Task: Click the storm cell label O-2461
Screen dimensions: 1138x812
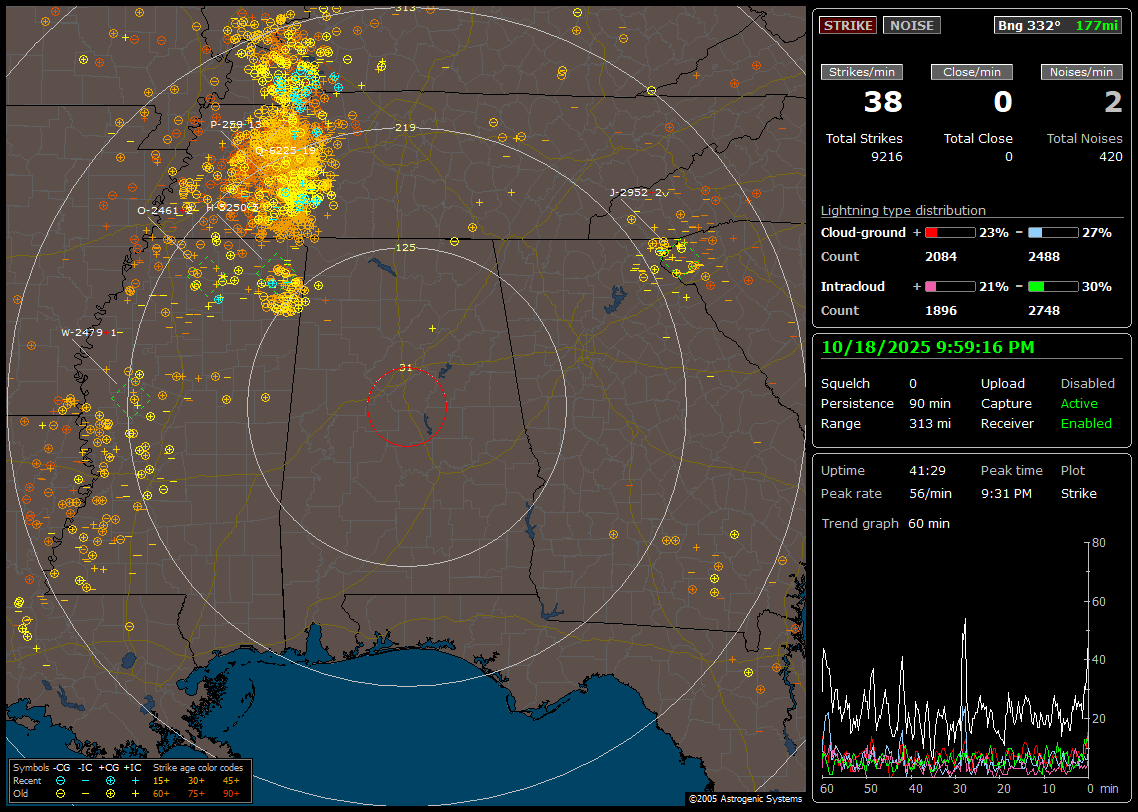Action: click(x=159, y=211)
